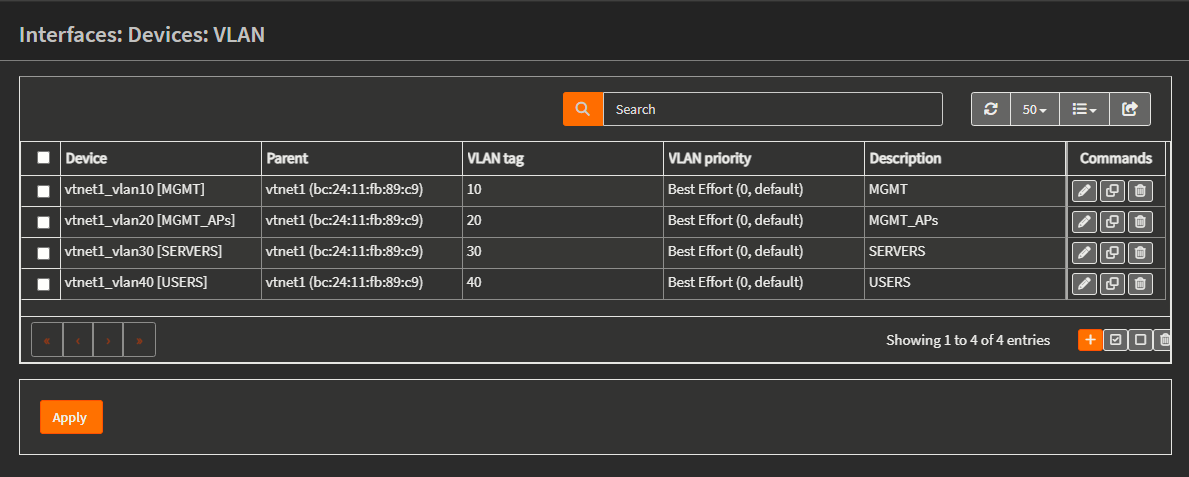Refresh the VLAN table
This screenshot has height=477, width=1189.
click(x=991, y=109)
